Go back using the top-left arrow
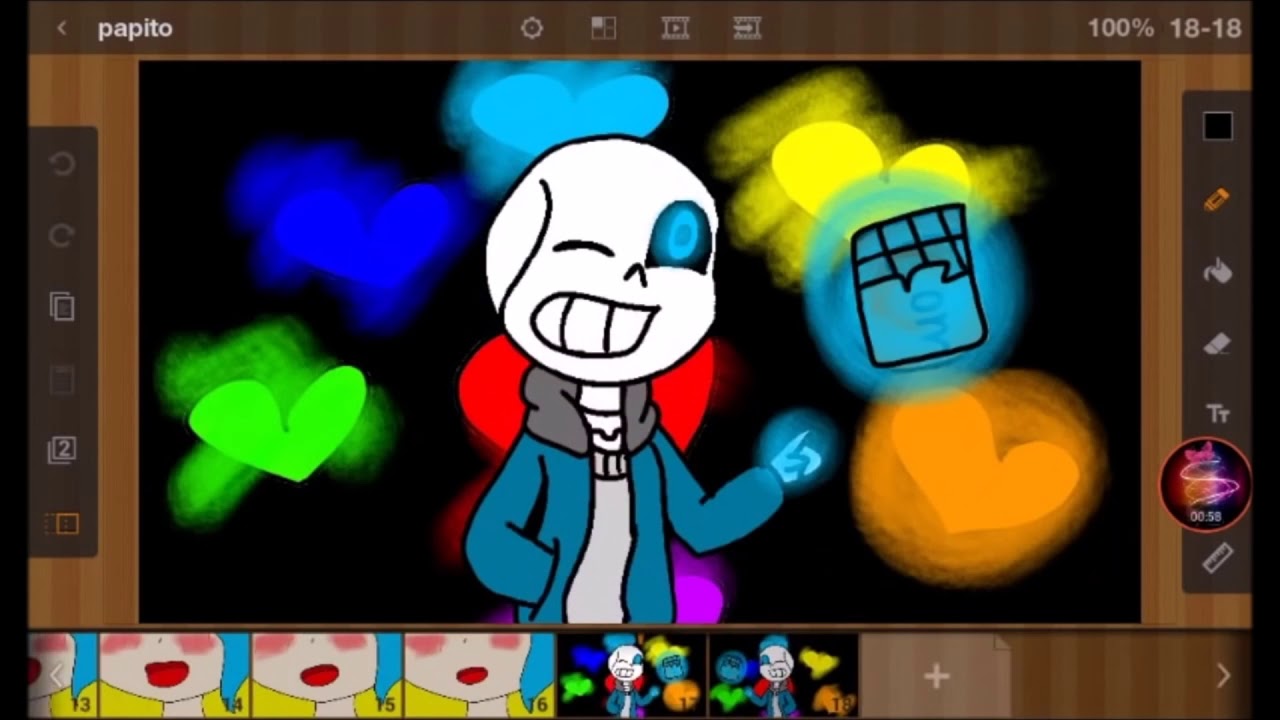The height and width of the screenshot is (720, 1280). tap(62, 28)
